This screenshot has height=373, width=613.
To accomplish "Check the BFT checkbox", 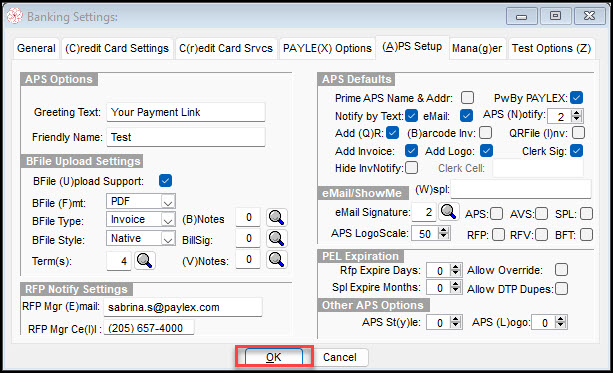I will tap(586, 235).
